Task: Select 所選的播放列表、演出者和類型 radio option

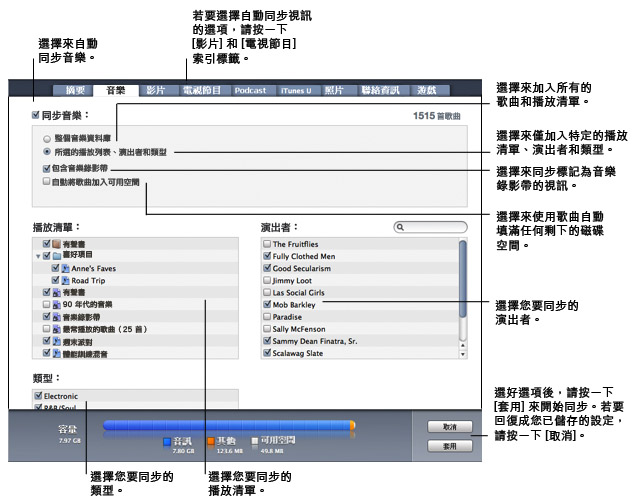Action: [x=47, y=151]
